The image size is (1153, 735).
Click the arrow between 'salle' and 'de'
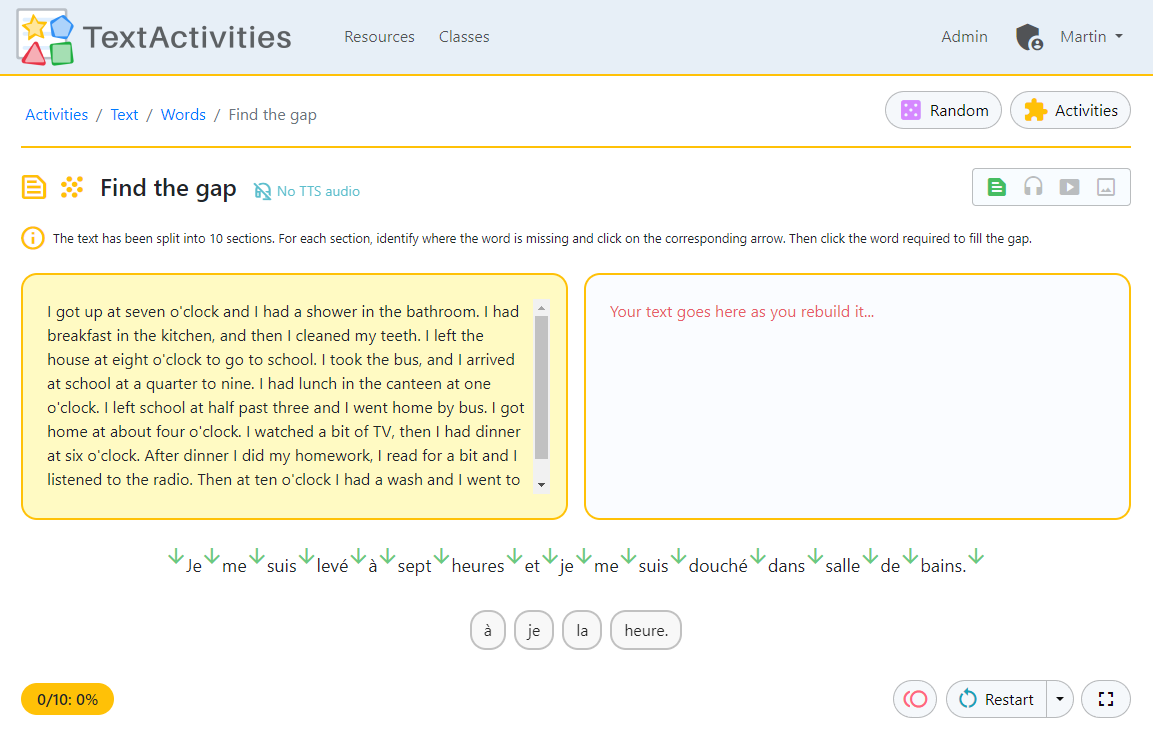(x=871, y=556)
